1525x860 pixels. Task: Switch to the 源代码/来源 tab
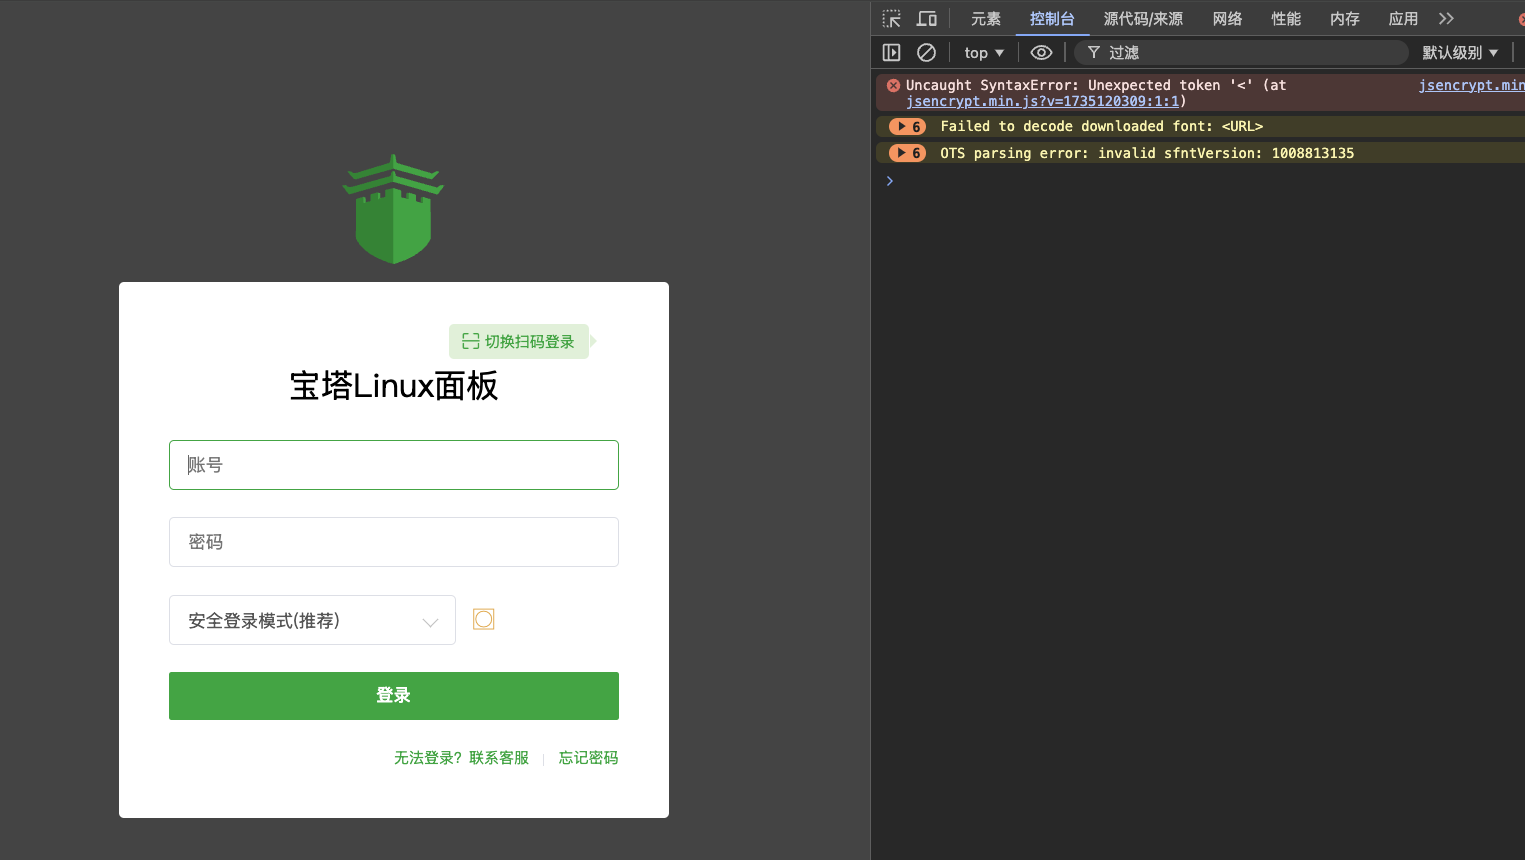(x=1143, y=19)
